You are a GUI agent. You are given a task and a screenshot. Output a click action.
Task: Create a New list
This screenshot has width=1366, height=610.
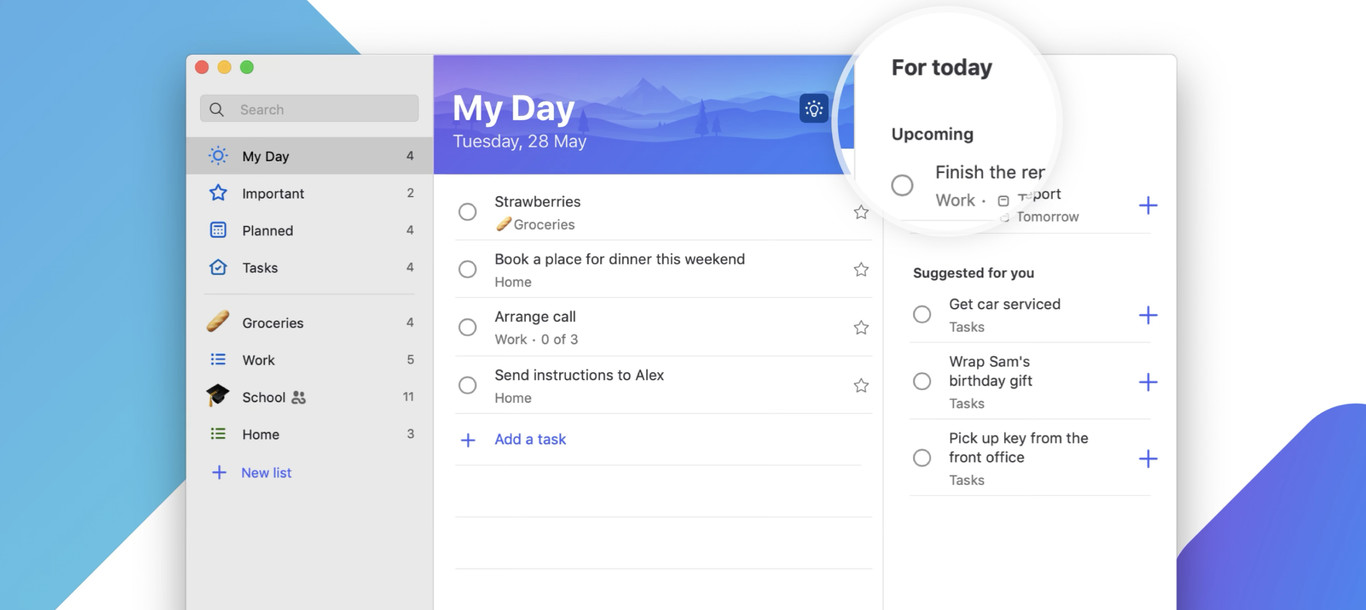[265, 472]
